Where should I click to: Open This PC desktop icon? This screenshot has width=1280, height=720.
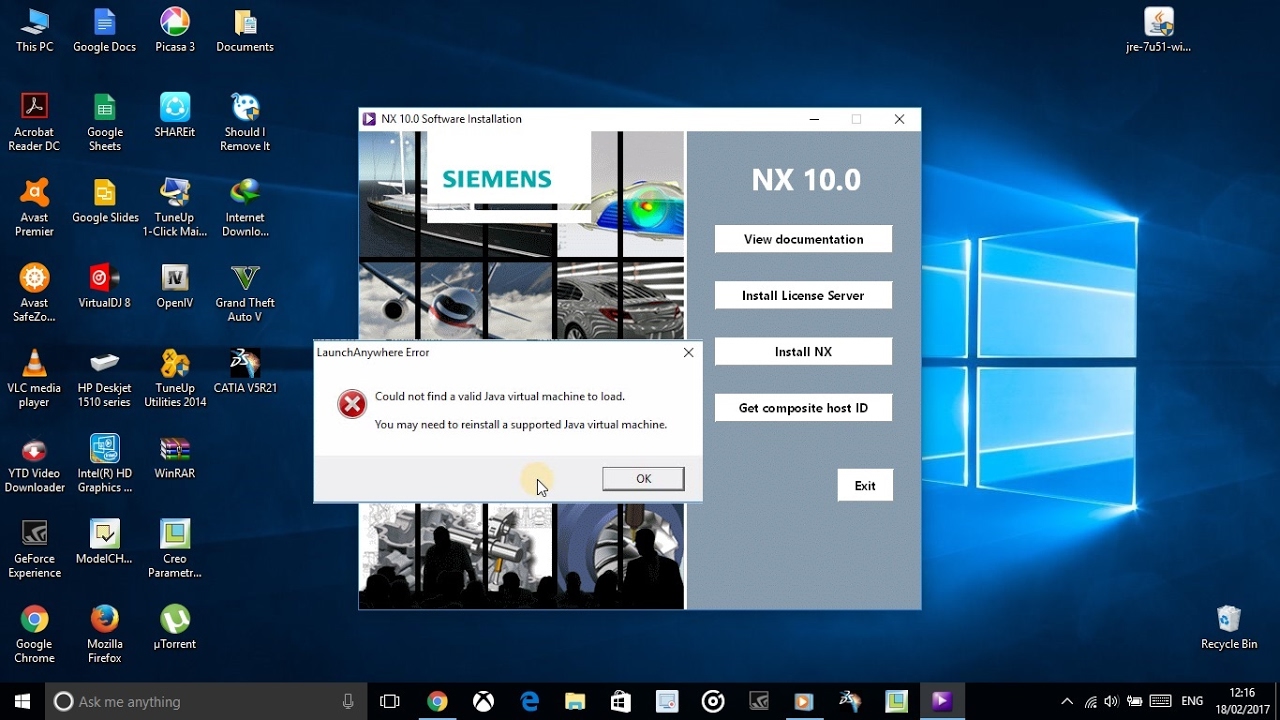(34, 31)
